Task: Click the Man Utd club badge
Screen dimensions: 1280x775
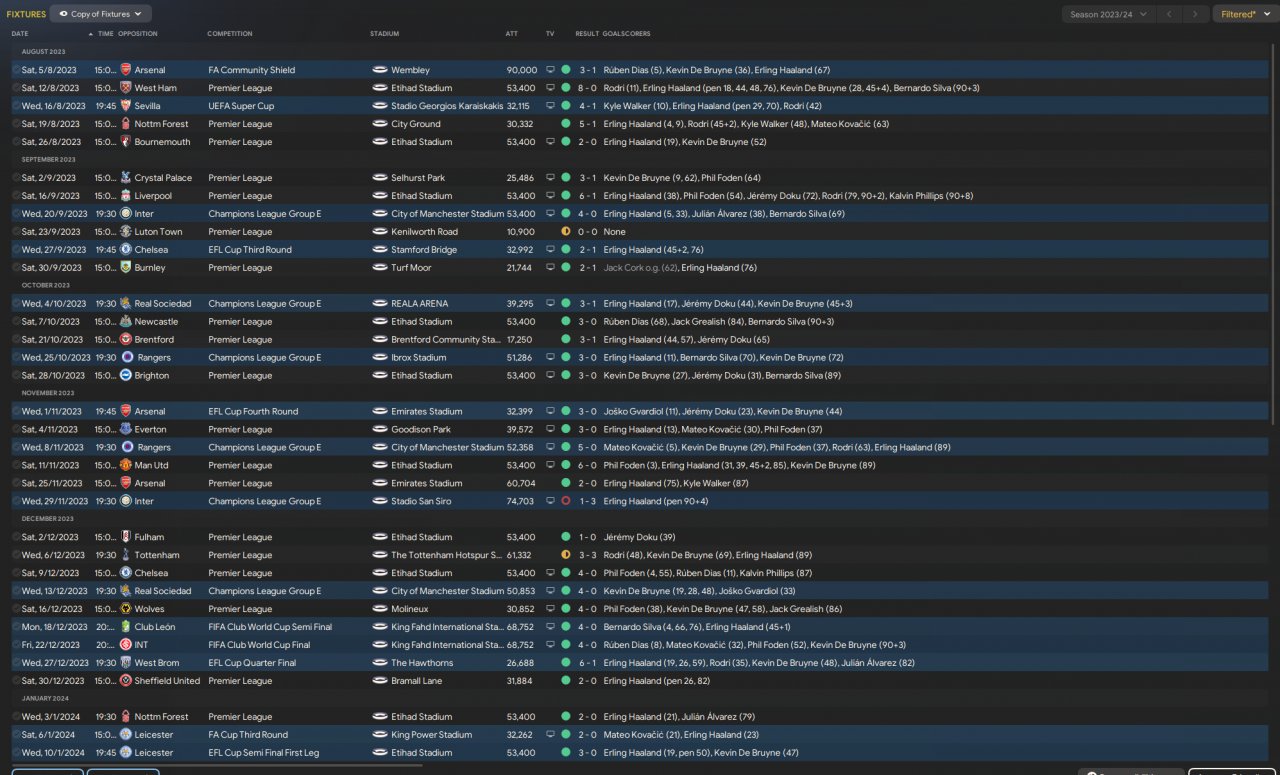Action: (x=125, y=466)
